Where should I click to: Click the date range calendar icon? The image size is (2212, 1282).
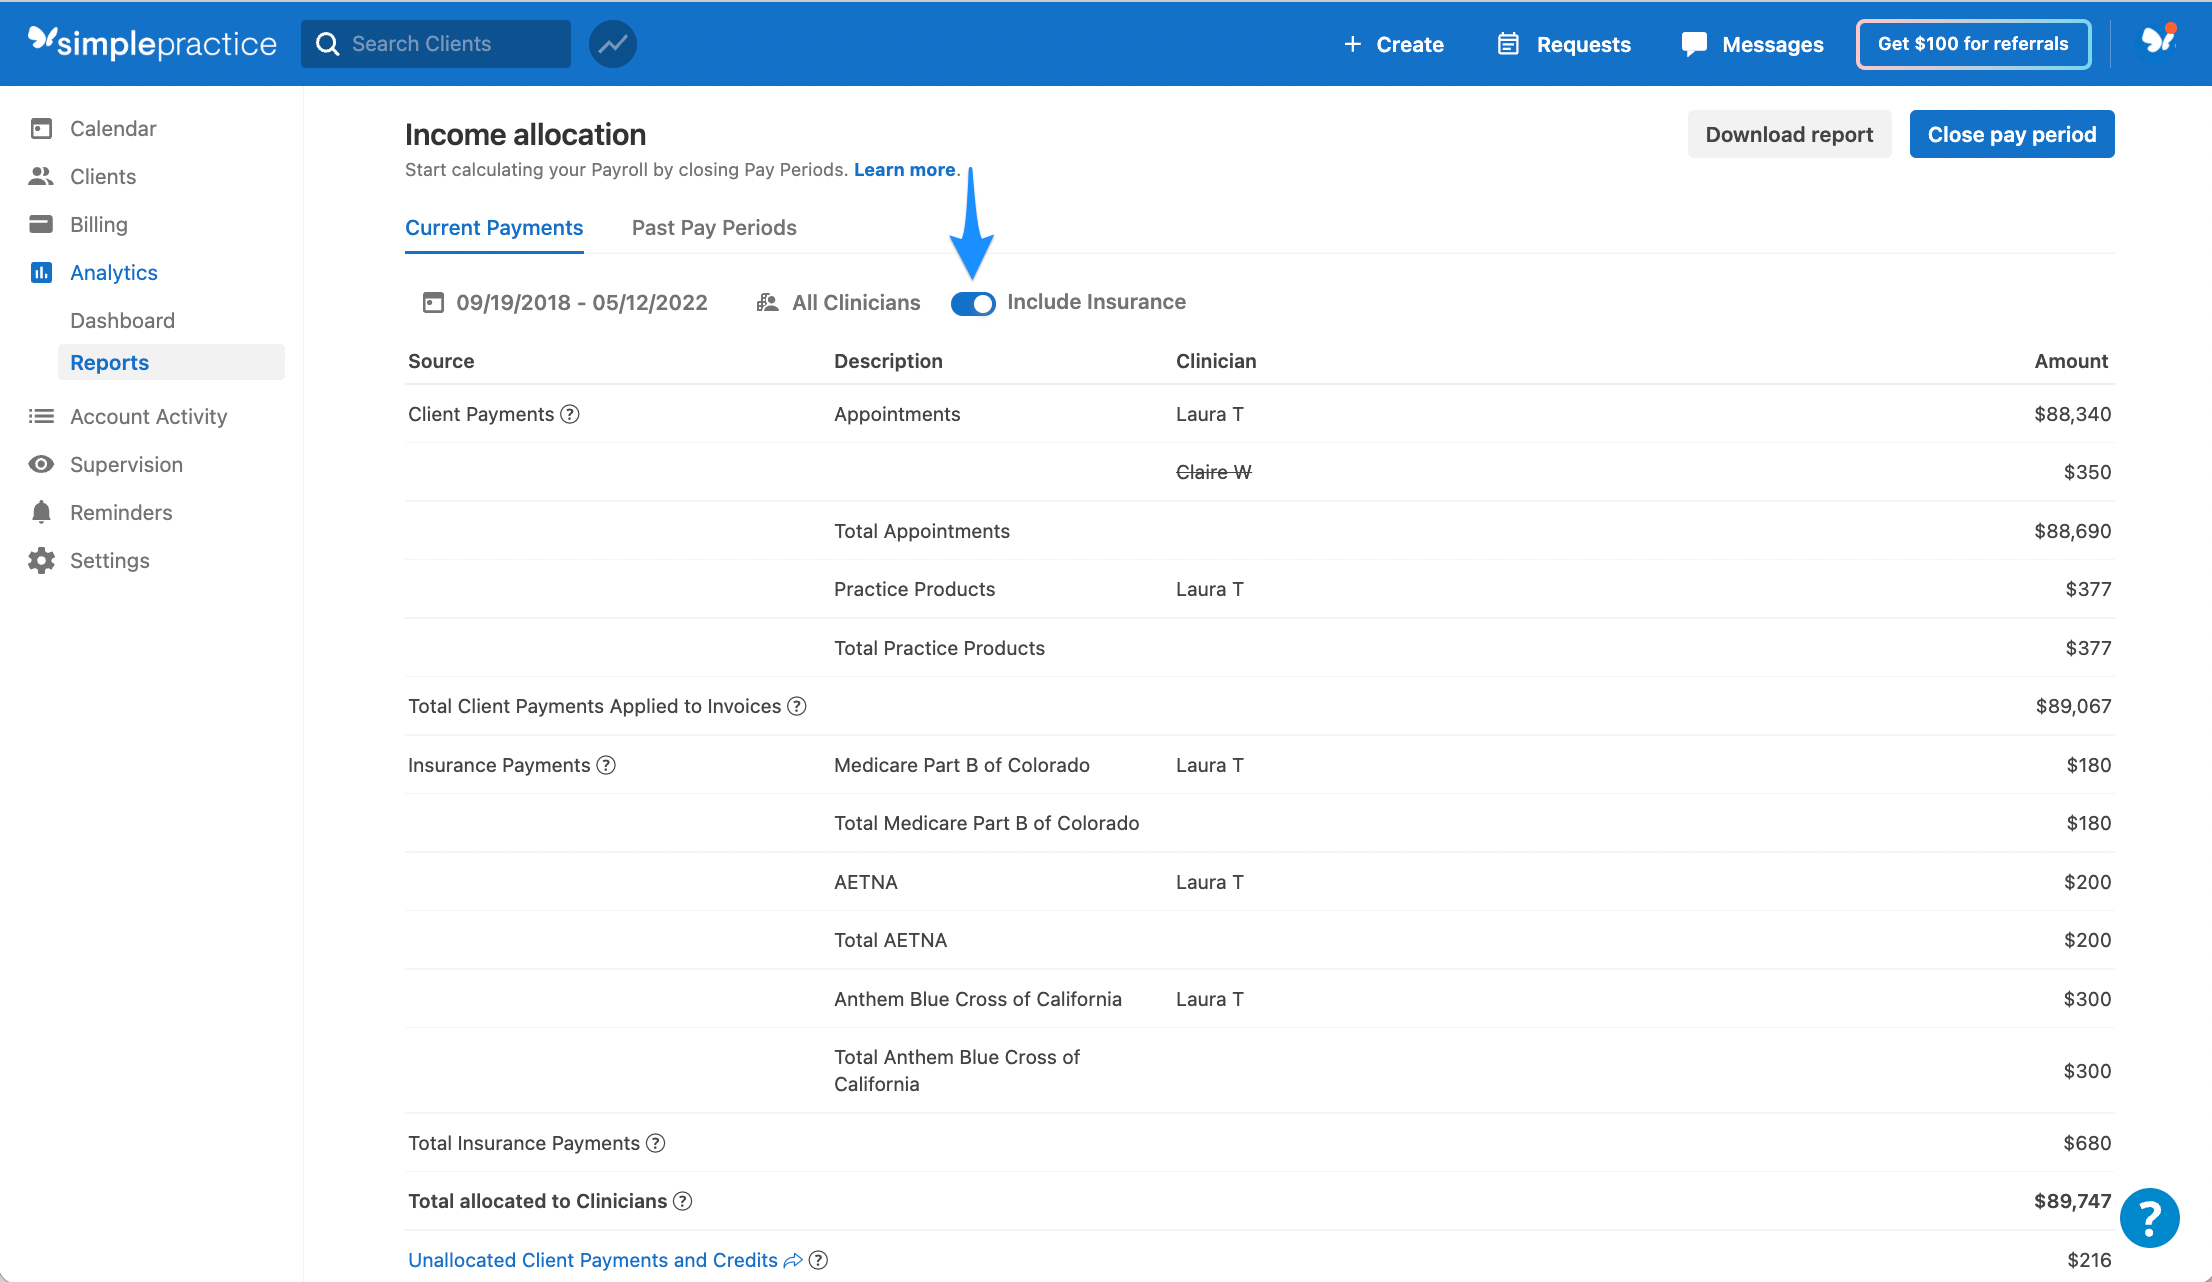click(x=433, y=302)
